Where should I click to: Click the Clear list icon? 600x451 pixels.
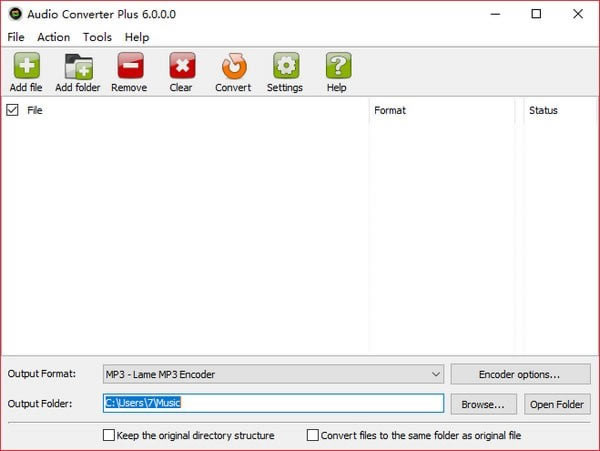tap(182, 66)
